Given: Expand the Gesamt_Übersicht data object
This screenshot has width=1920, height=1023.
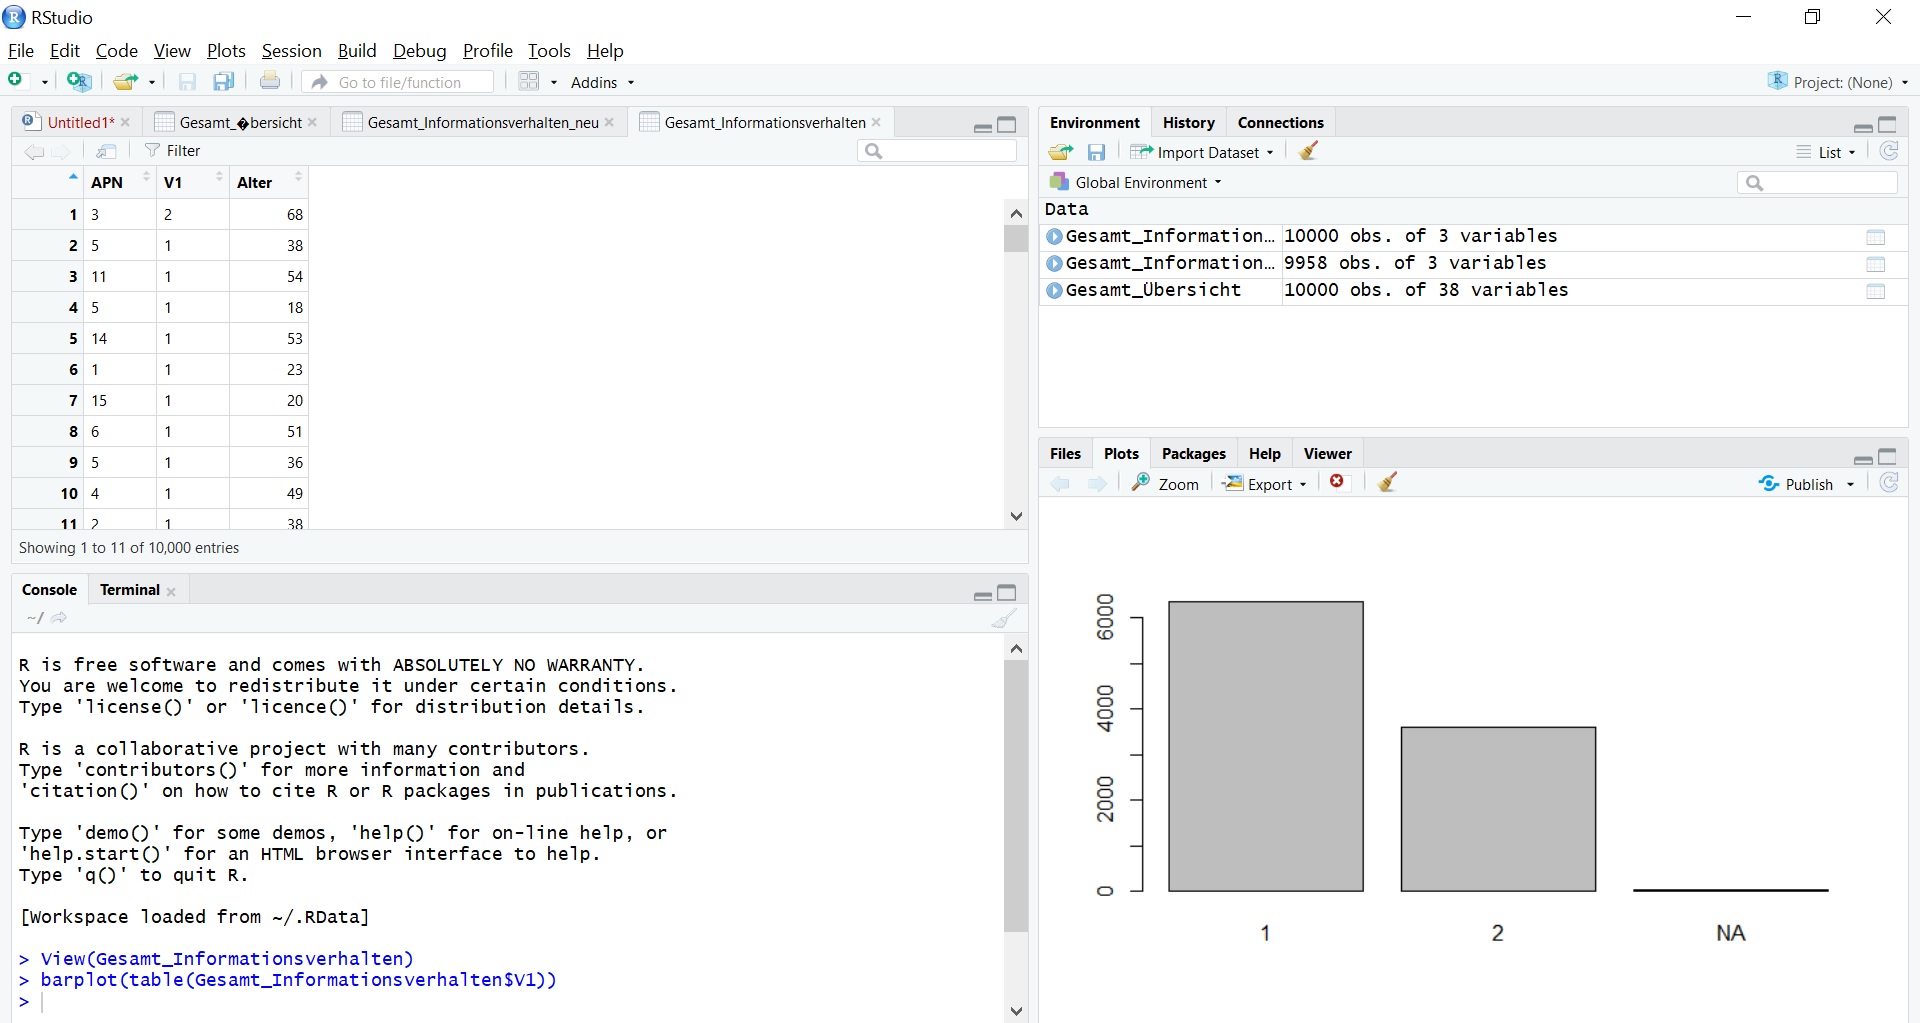Looking at the screenshot, I should coord(1054,291).
